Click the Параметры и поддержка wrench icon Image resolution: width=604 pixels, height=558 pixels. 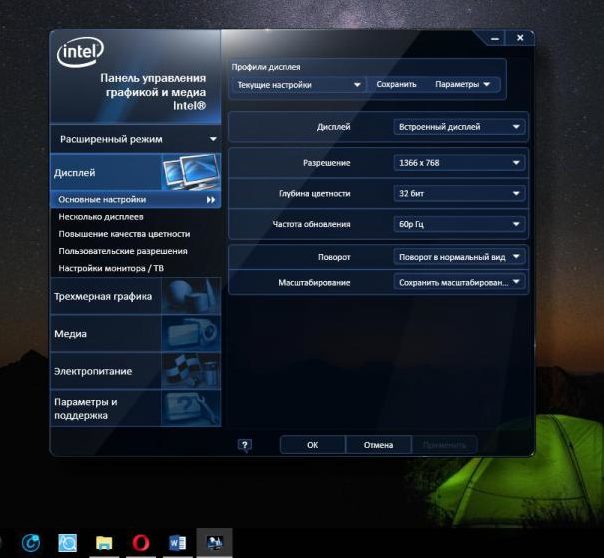(191, 408)
